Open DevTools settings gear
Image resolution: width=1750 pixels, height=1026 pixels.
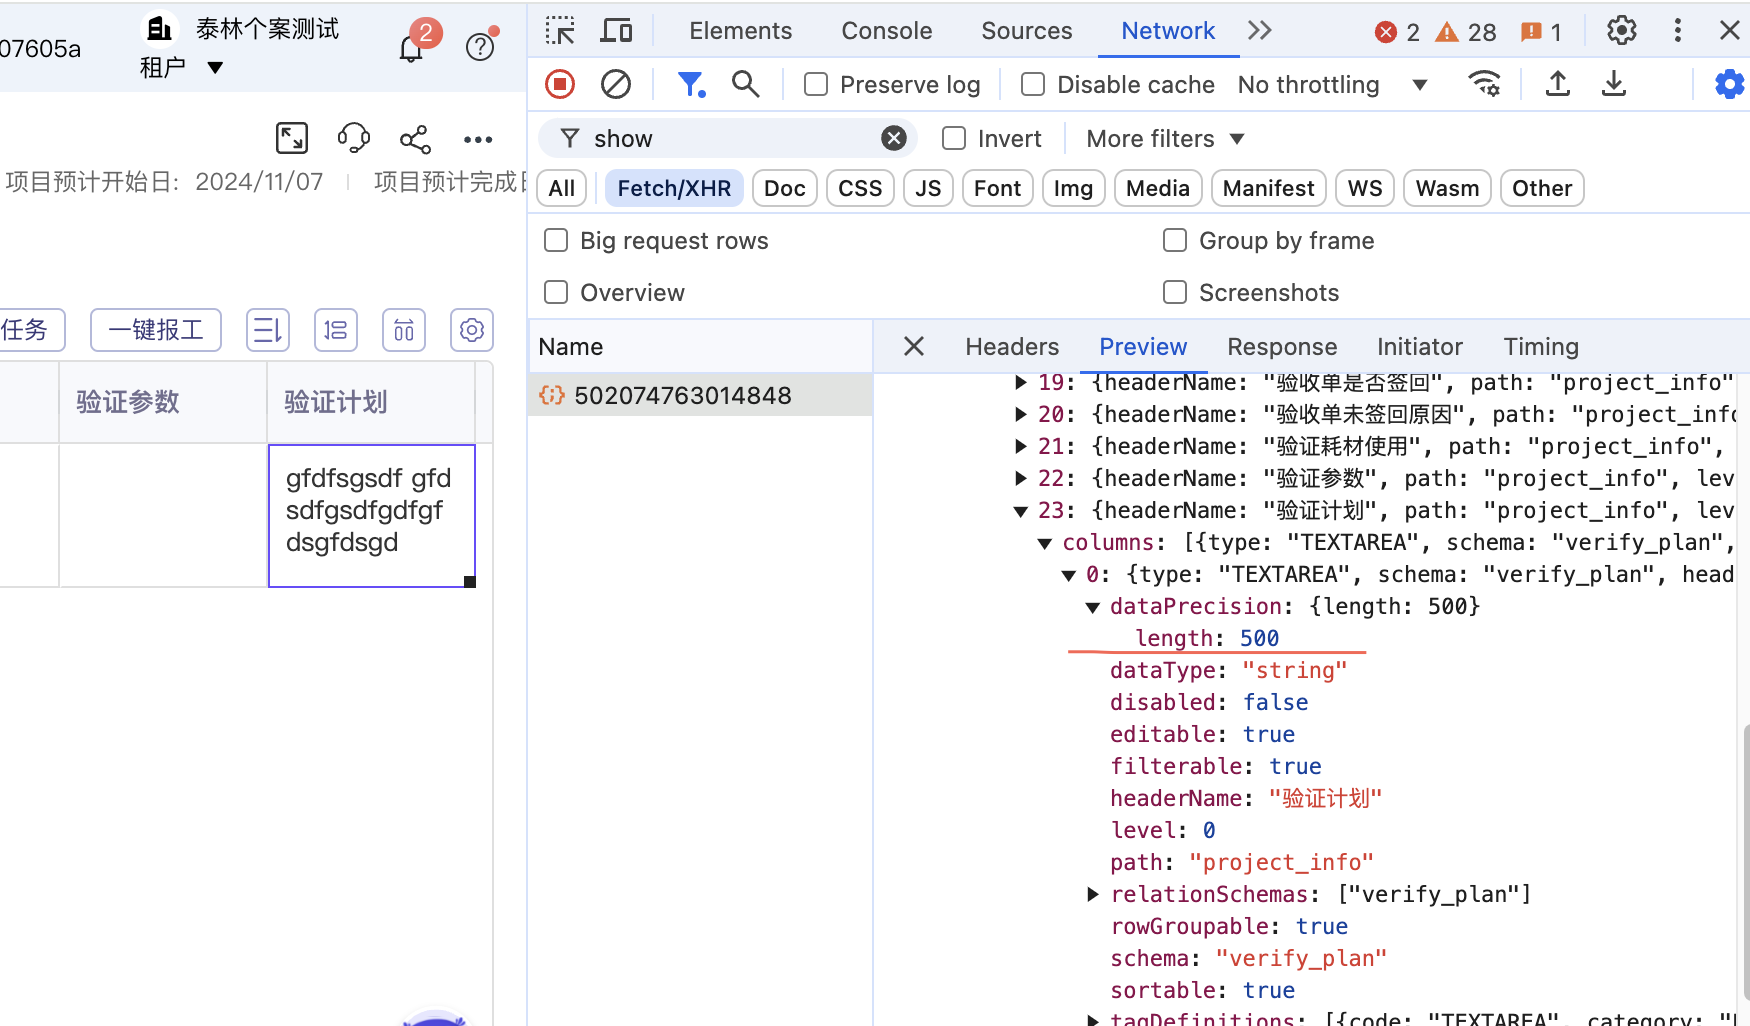[1622, 31]
